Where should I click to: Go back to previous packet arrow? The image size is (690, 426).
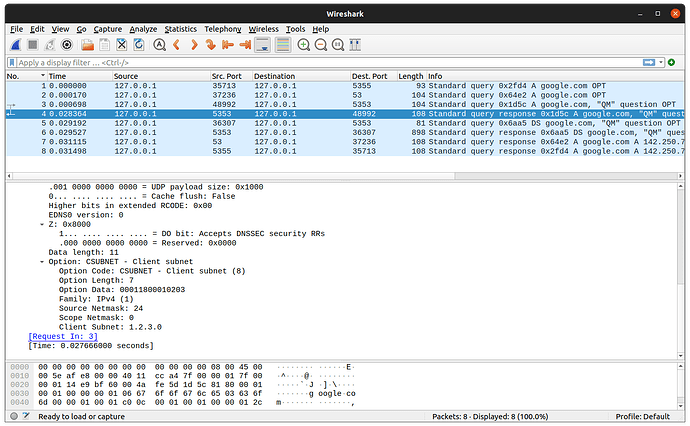point(176,45)
